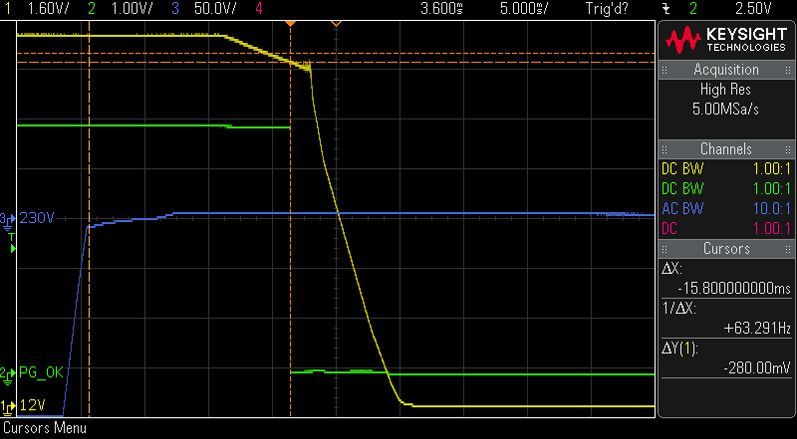This screenshot has height=439, width=797.
Task: Click the 3.600 ms delay readout
Action: click(442, 9)
